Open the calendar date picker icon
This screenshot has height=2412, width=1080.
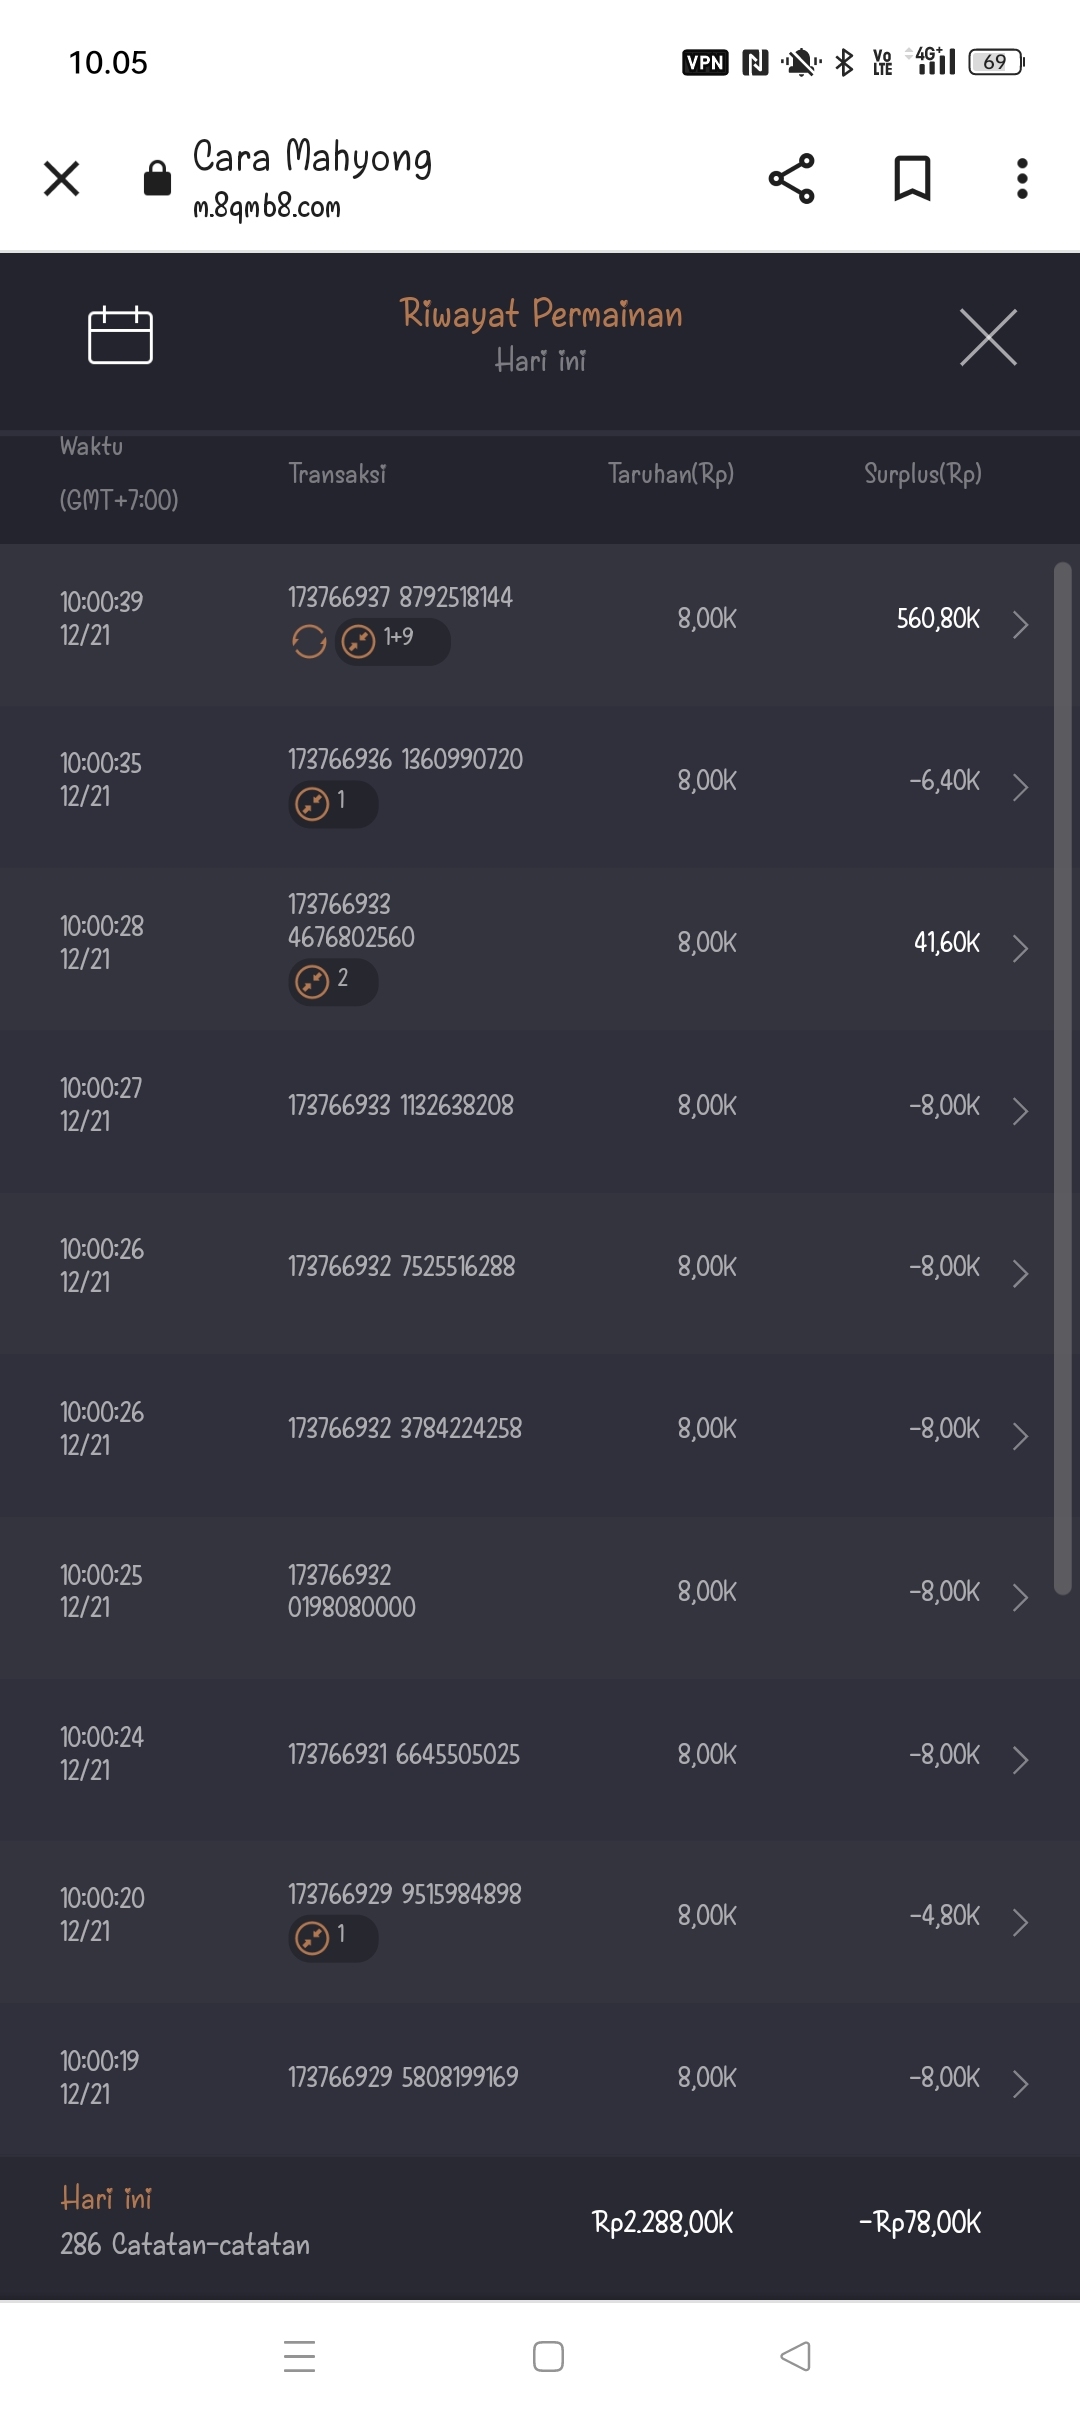pos(120,336)
